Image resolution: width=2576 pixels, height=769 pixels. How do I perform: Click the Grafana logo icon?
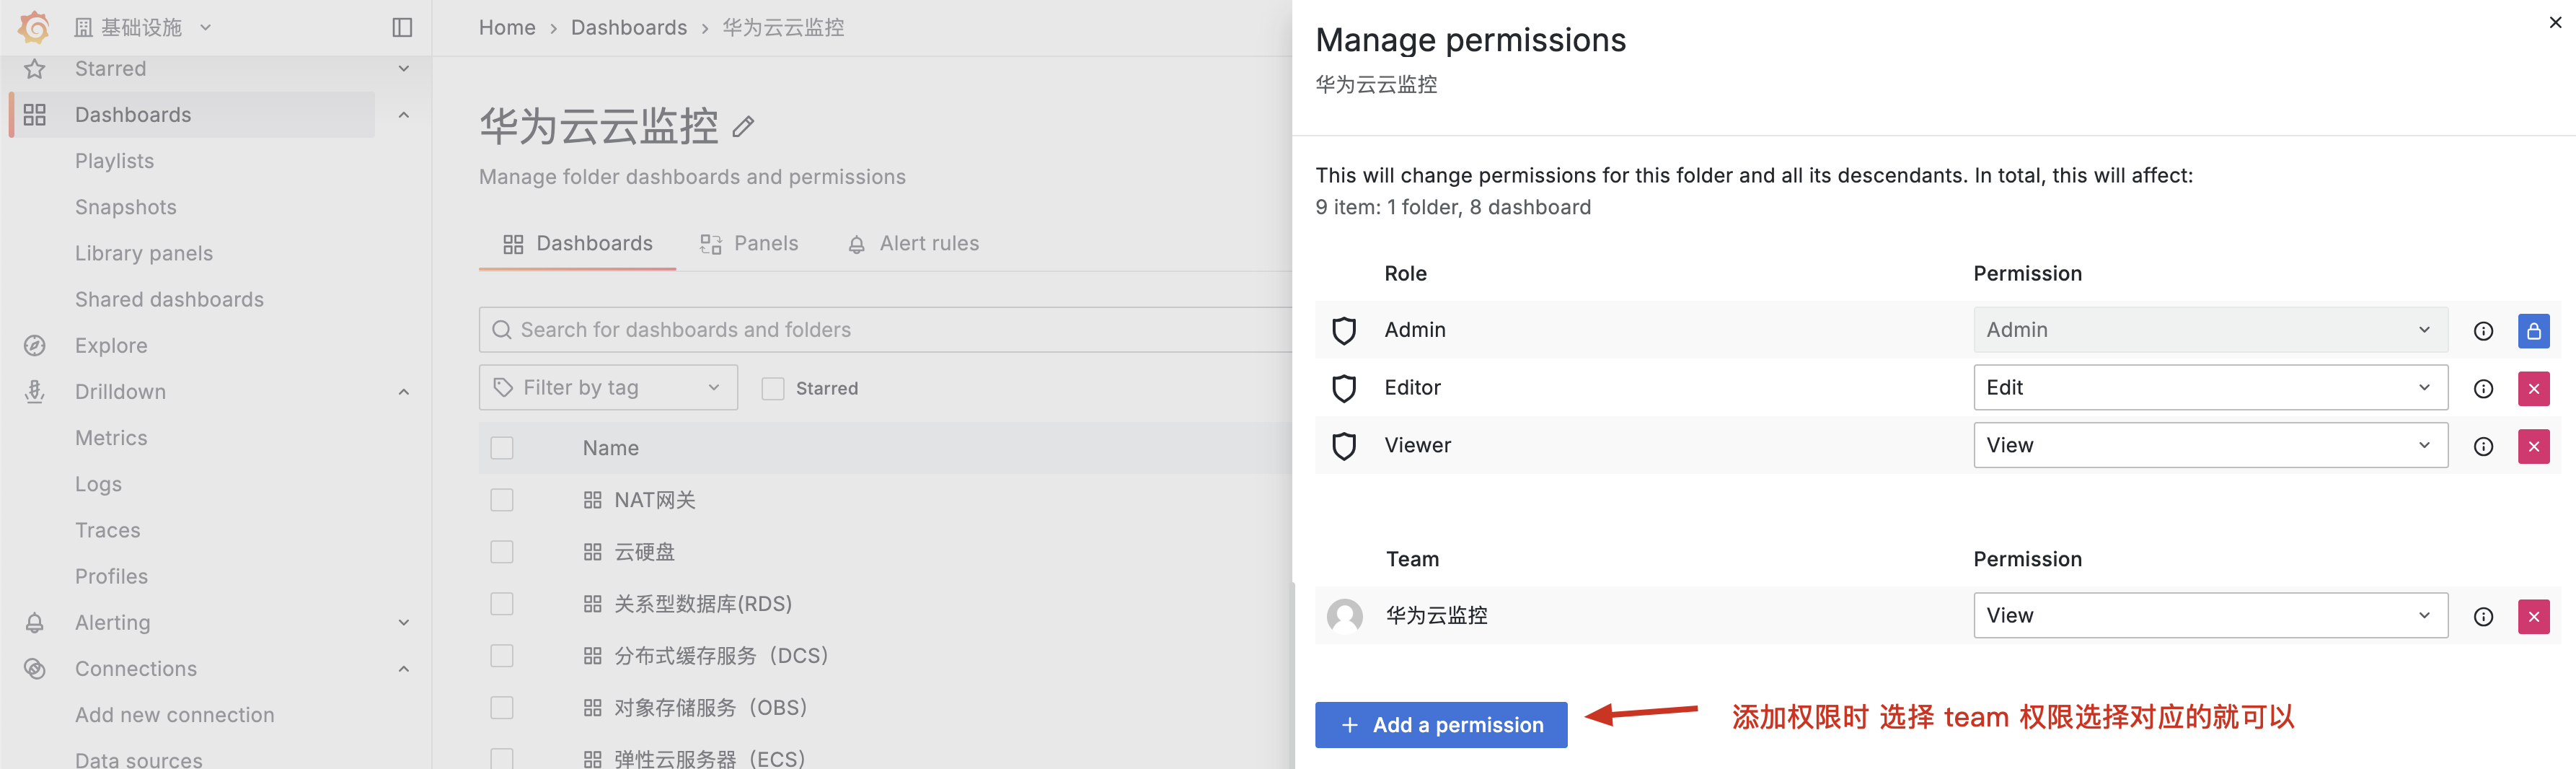[34, 27]
